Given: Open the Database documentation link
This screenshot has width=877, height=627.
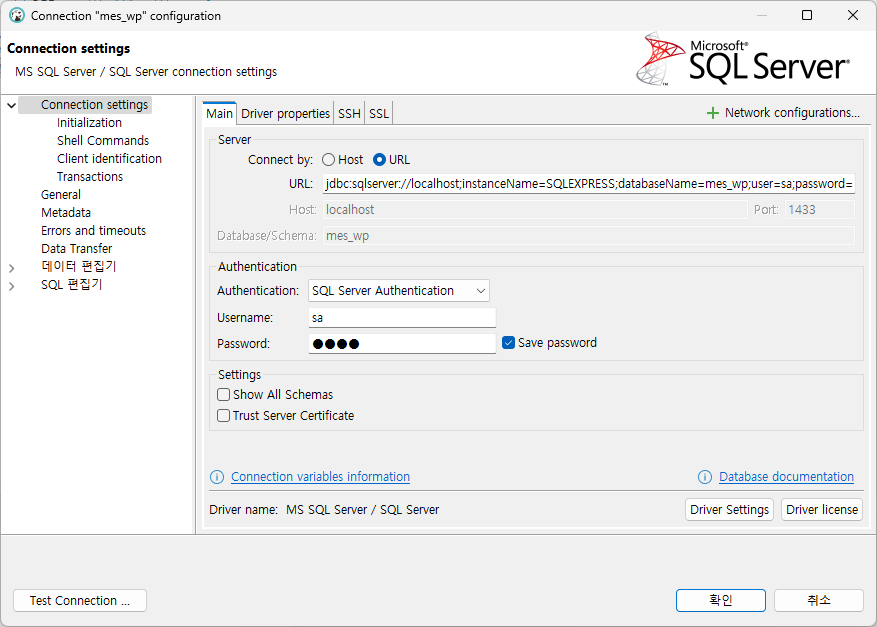Looking at the screenshot, I should point(786,477).
